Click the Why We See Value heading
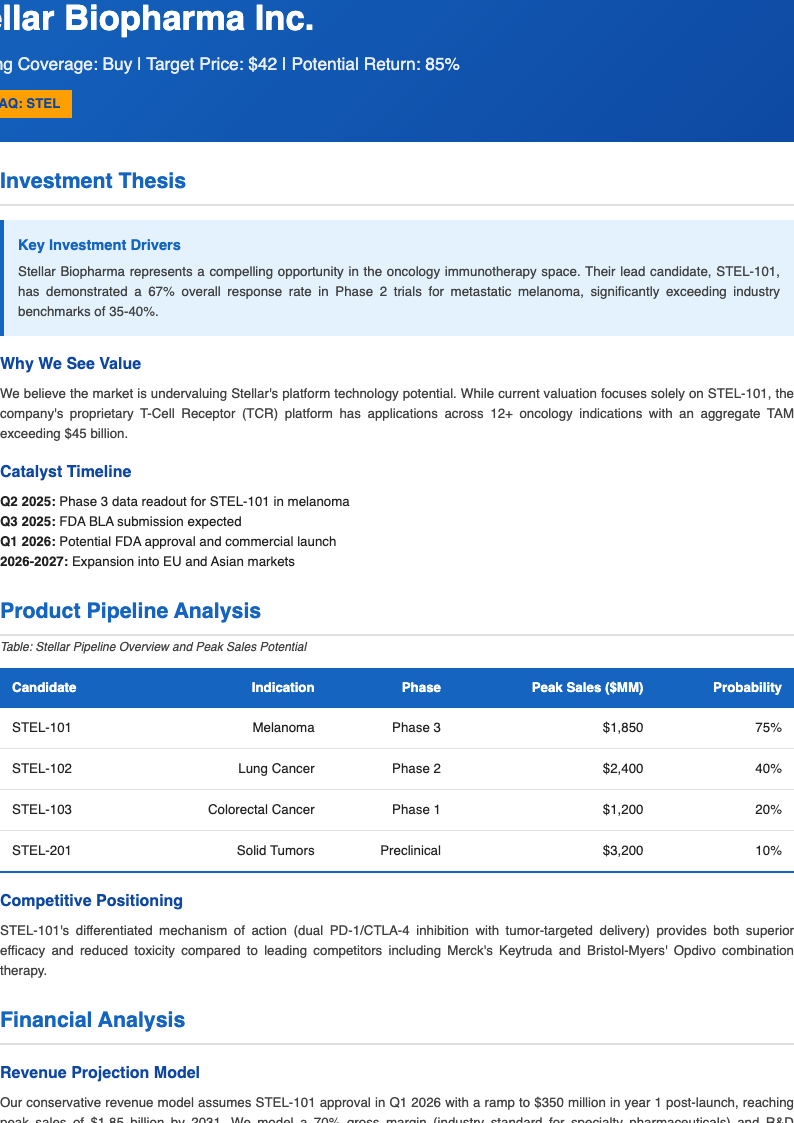Viewport: 794px width, 1123px height. click(70, 363)
